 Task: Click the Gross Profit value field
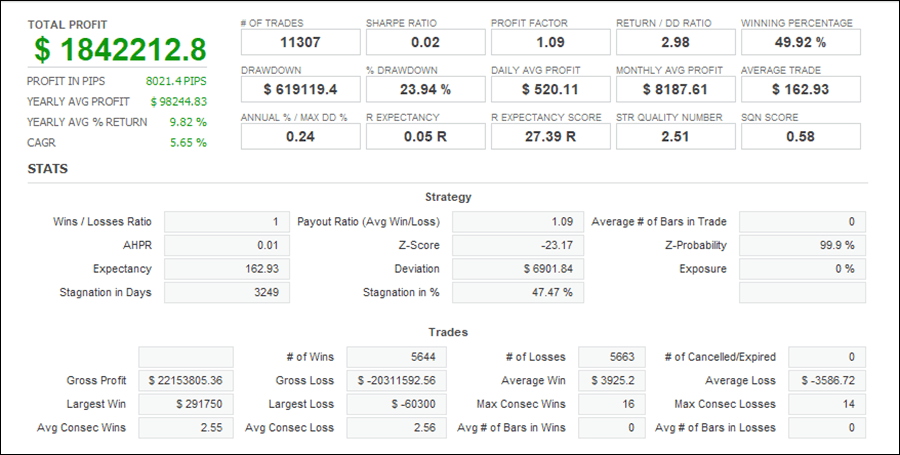tap(186, 380)
